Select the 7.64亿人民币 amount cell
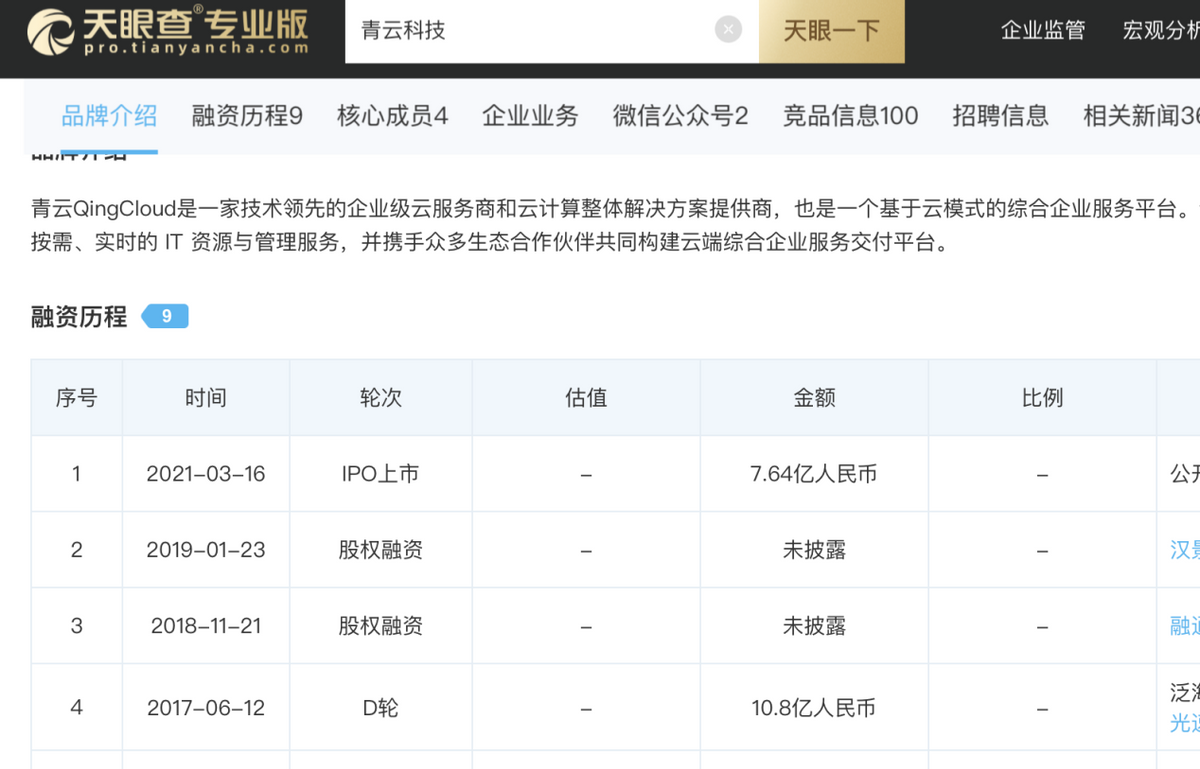 coord(814,474)
